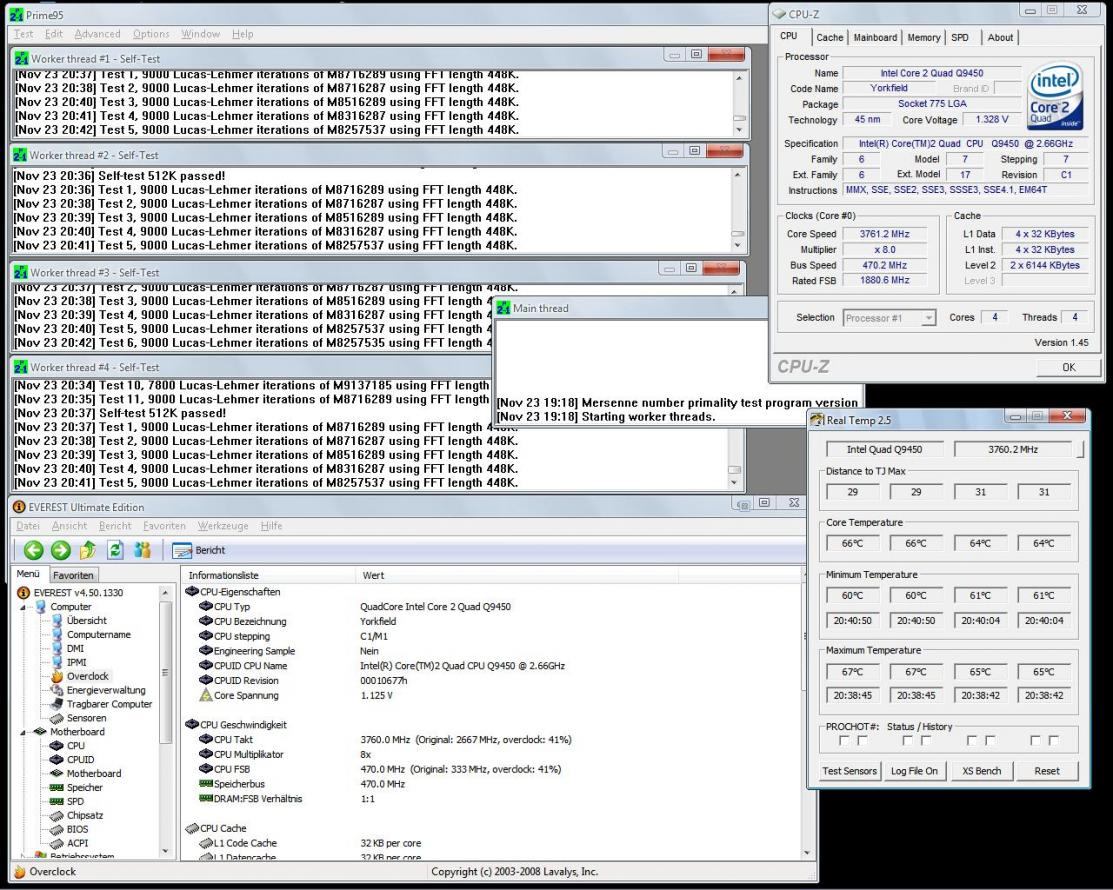Select DMI in the Computer tree
Screen dimensions: 1113x890
point(75,648)
